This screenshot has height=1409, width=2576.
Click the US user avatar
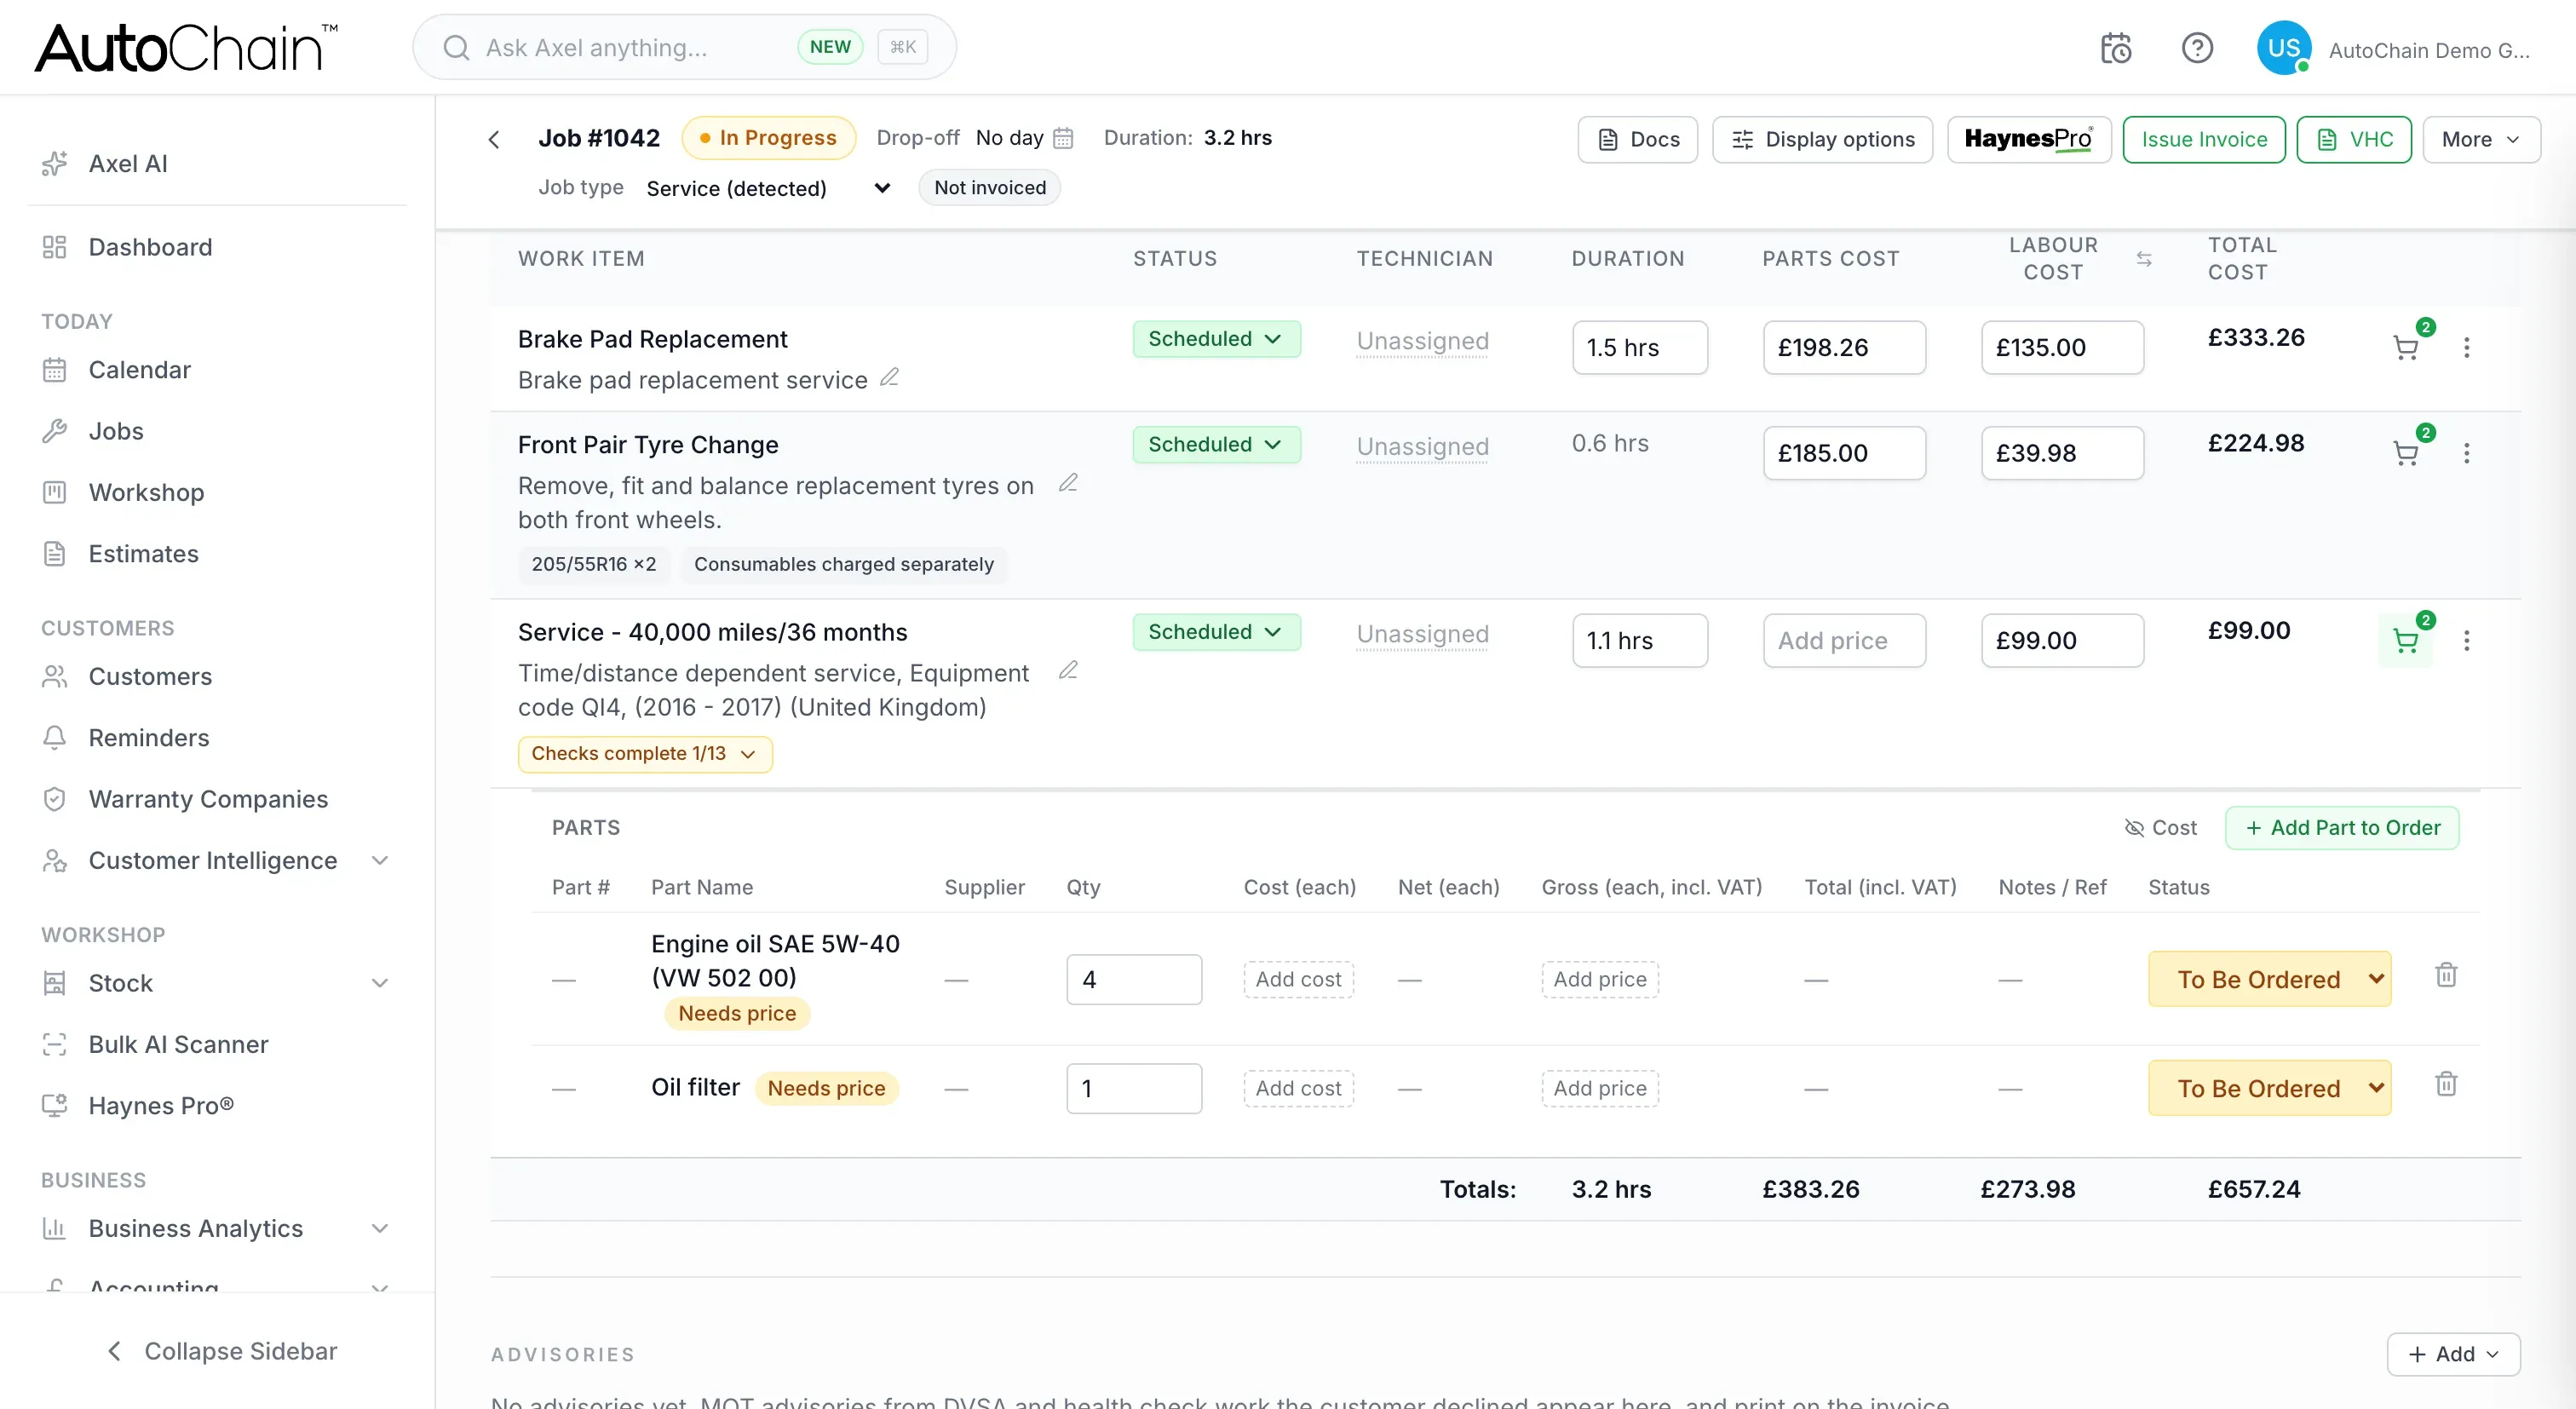(x=2284, y=48)
